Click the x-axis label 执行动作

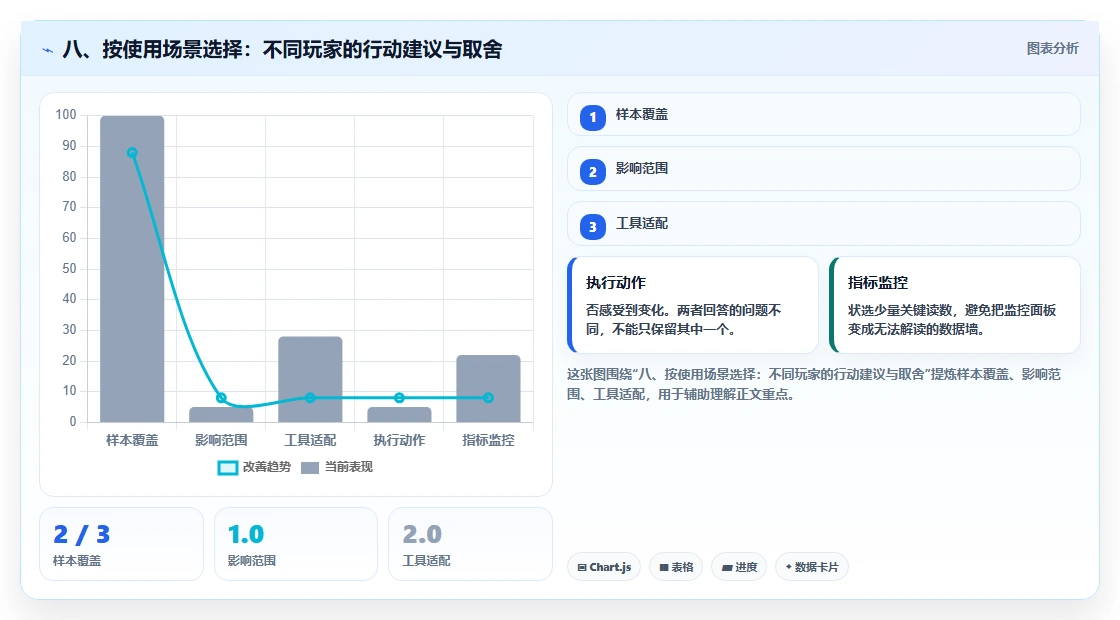tap(399, 441)
